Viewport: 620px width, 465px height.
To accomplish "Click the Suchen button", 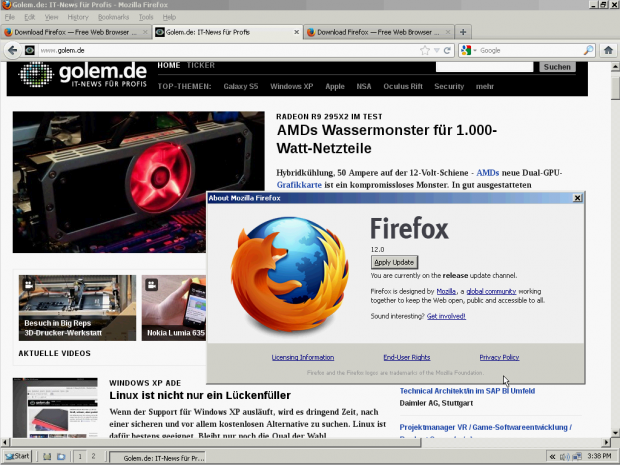I will coord(557,67).
